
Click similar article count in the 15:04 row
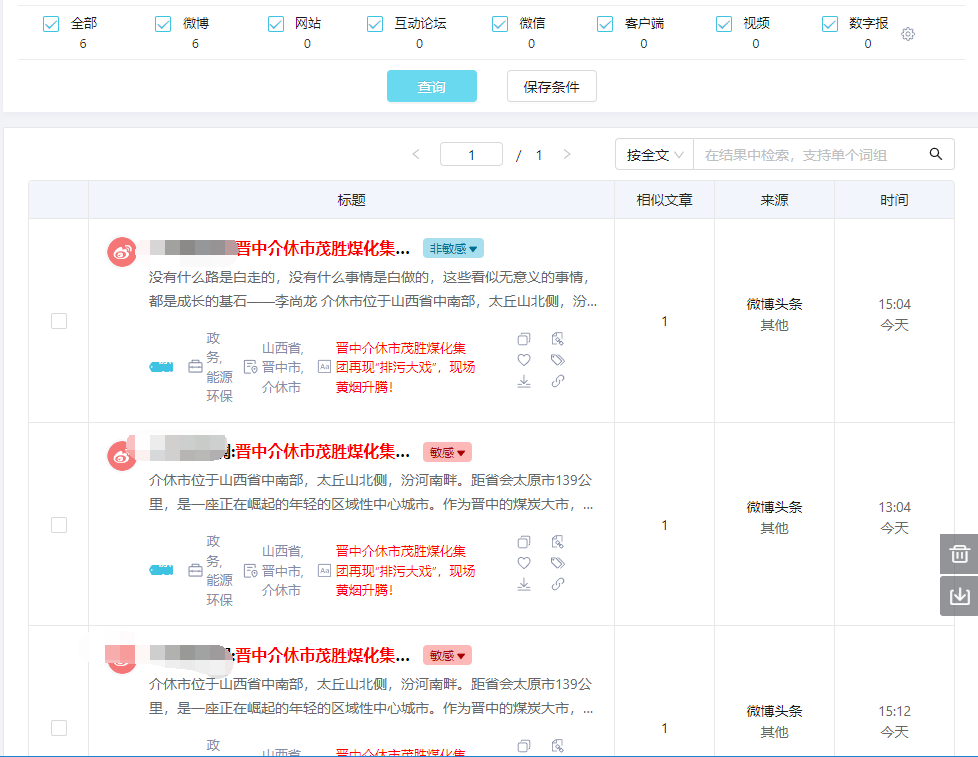(664, 321)
